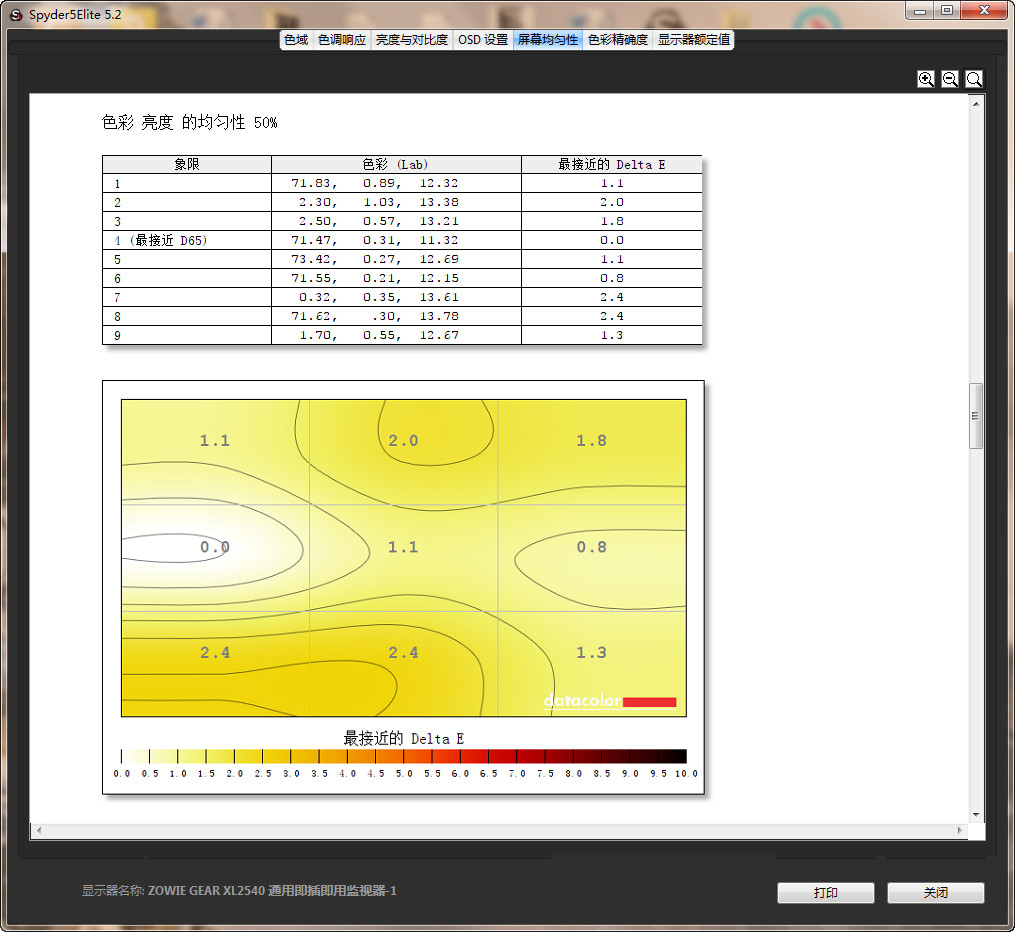1015x932 pixels.
Task: Click the Delta E table cell 0.8
Action: [x=612, y=278]
